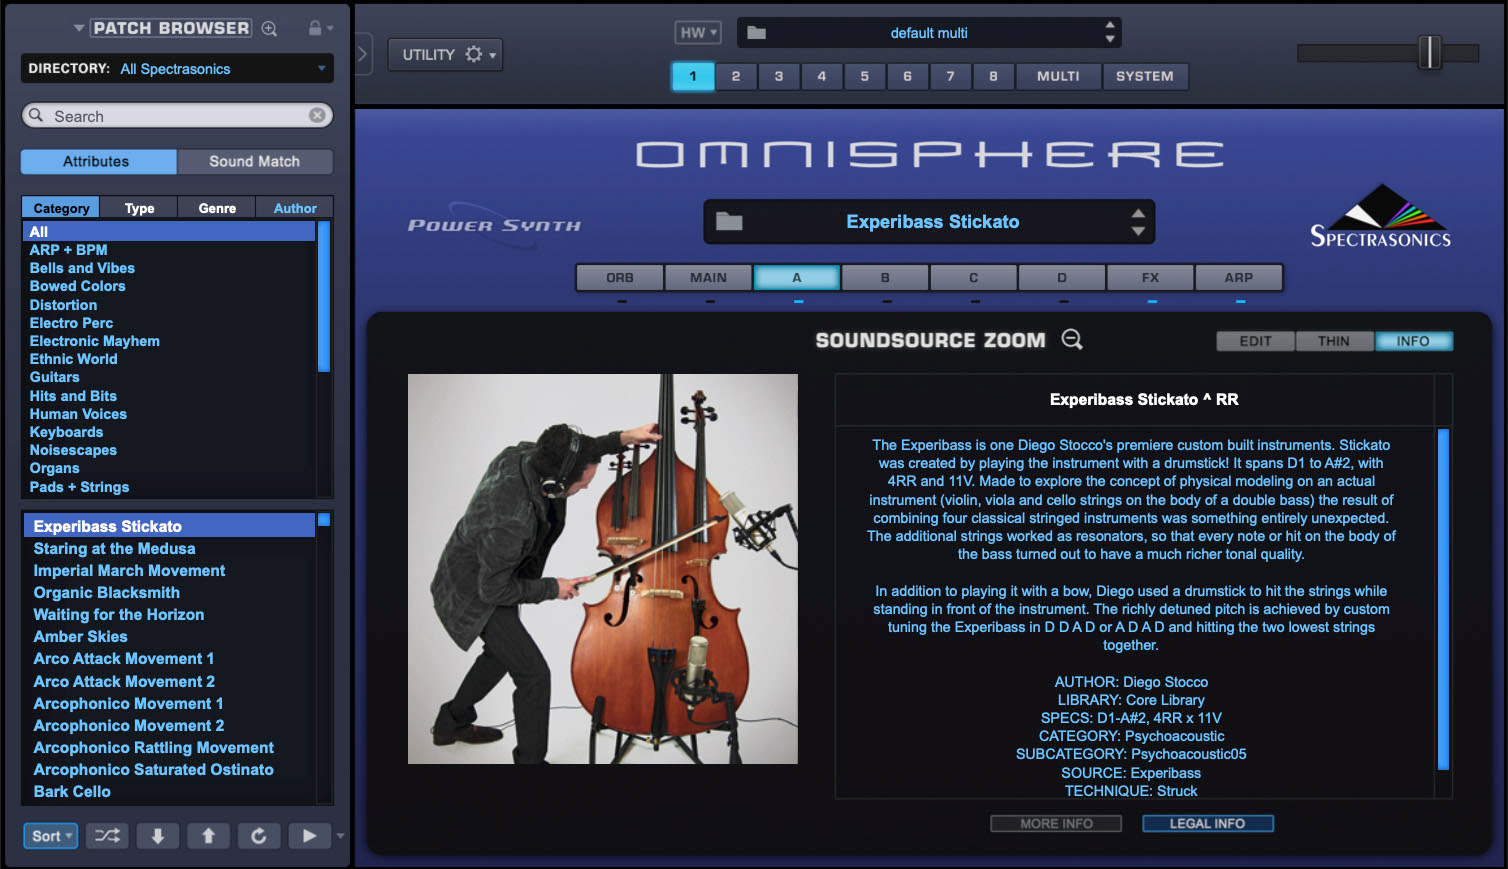The height and width of the screenshot is (869, 1508).
Task: Click the Utility gear icon
Action: 474,54
